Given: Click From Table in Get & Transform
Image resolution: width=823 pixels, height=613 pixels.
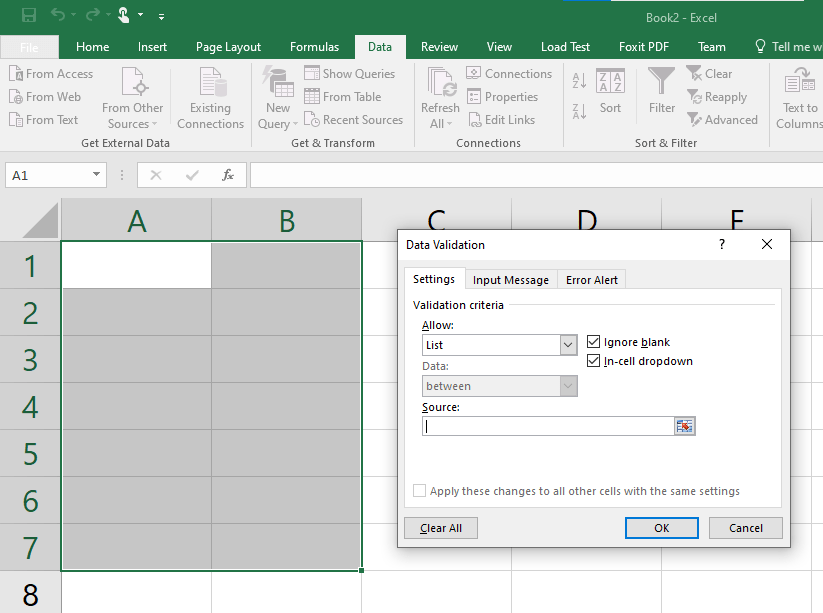Looking at the screenshot, I should (x=343, y=97).
